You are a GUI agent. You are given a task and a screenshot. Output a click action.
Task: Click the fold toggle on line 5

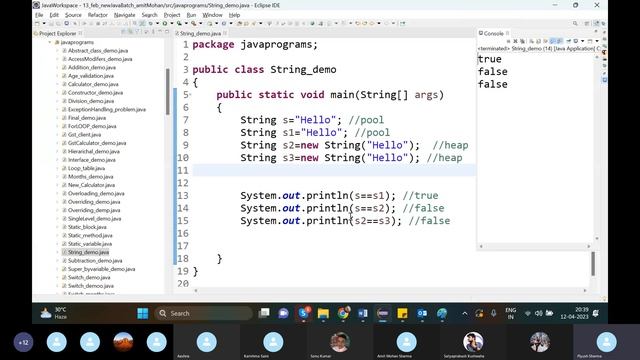tap(190, 95)
